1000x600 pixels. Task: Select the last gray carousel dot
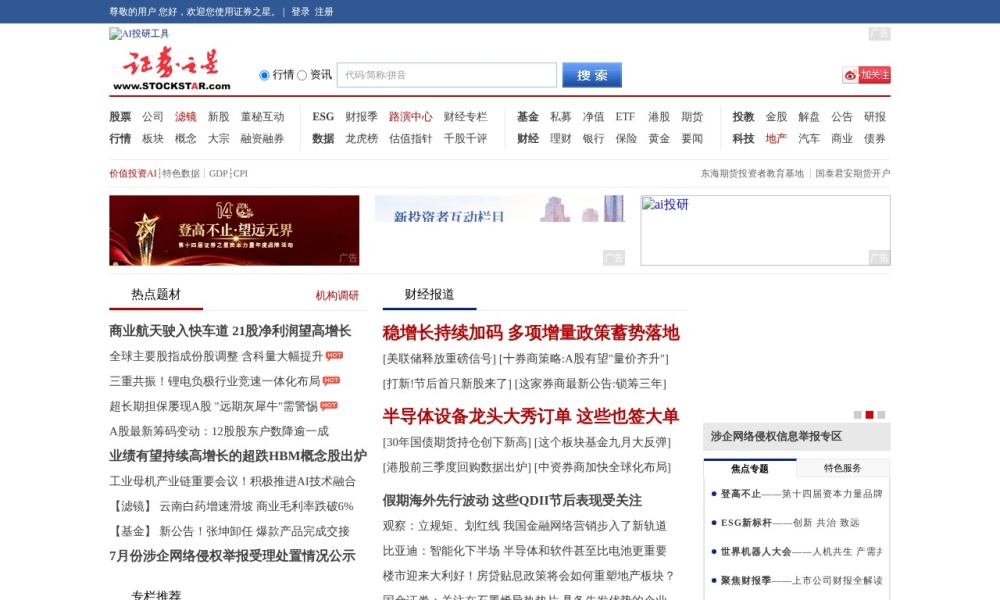881,415
